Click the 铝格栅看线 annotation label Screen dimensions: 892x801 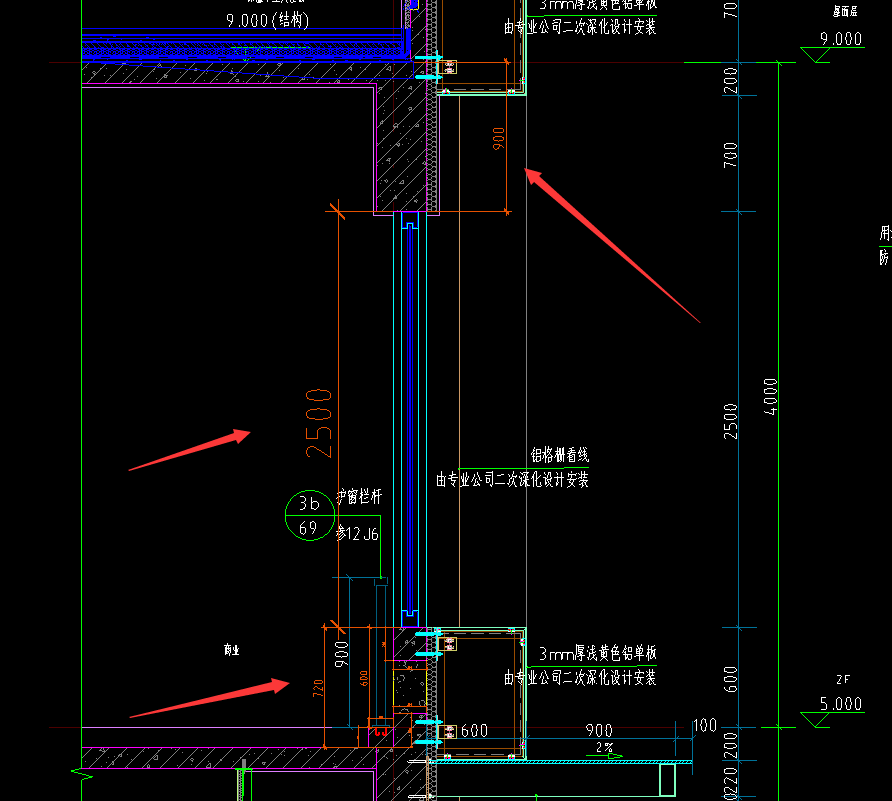[x=560, y=455]
